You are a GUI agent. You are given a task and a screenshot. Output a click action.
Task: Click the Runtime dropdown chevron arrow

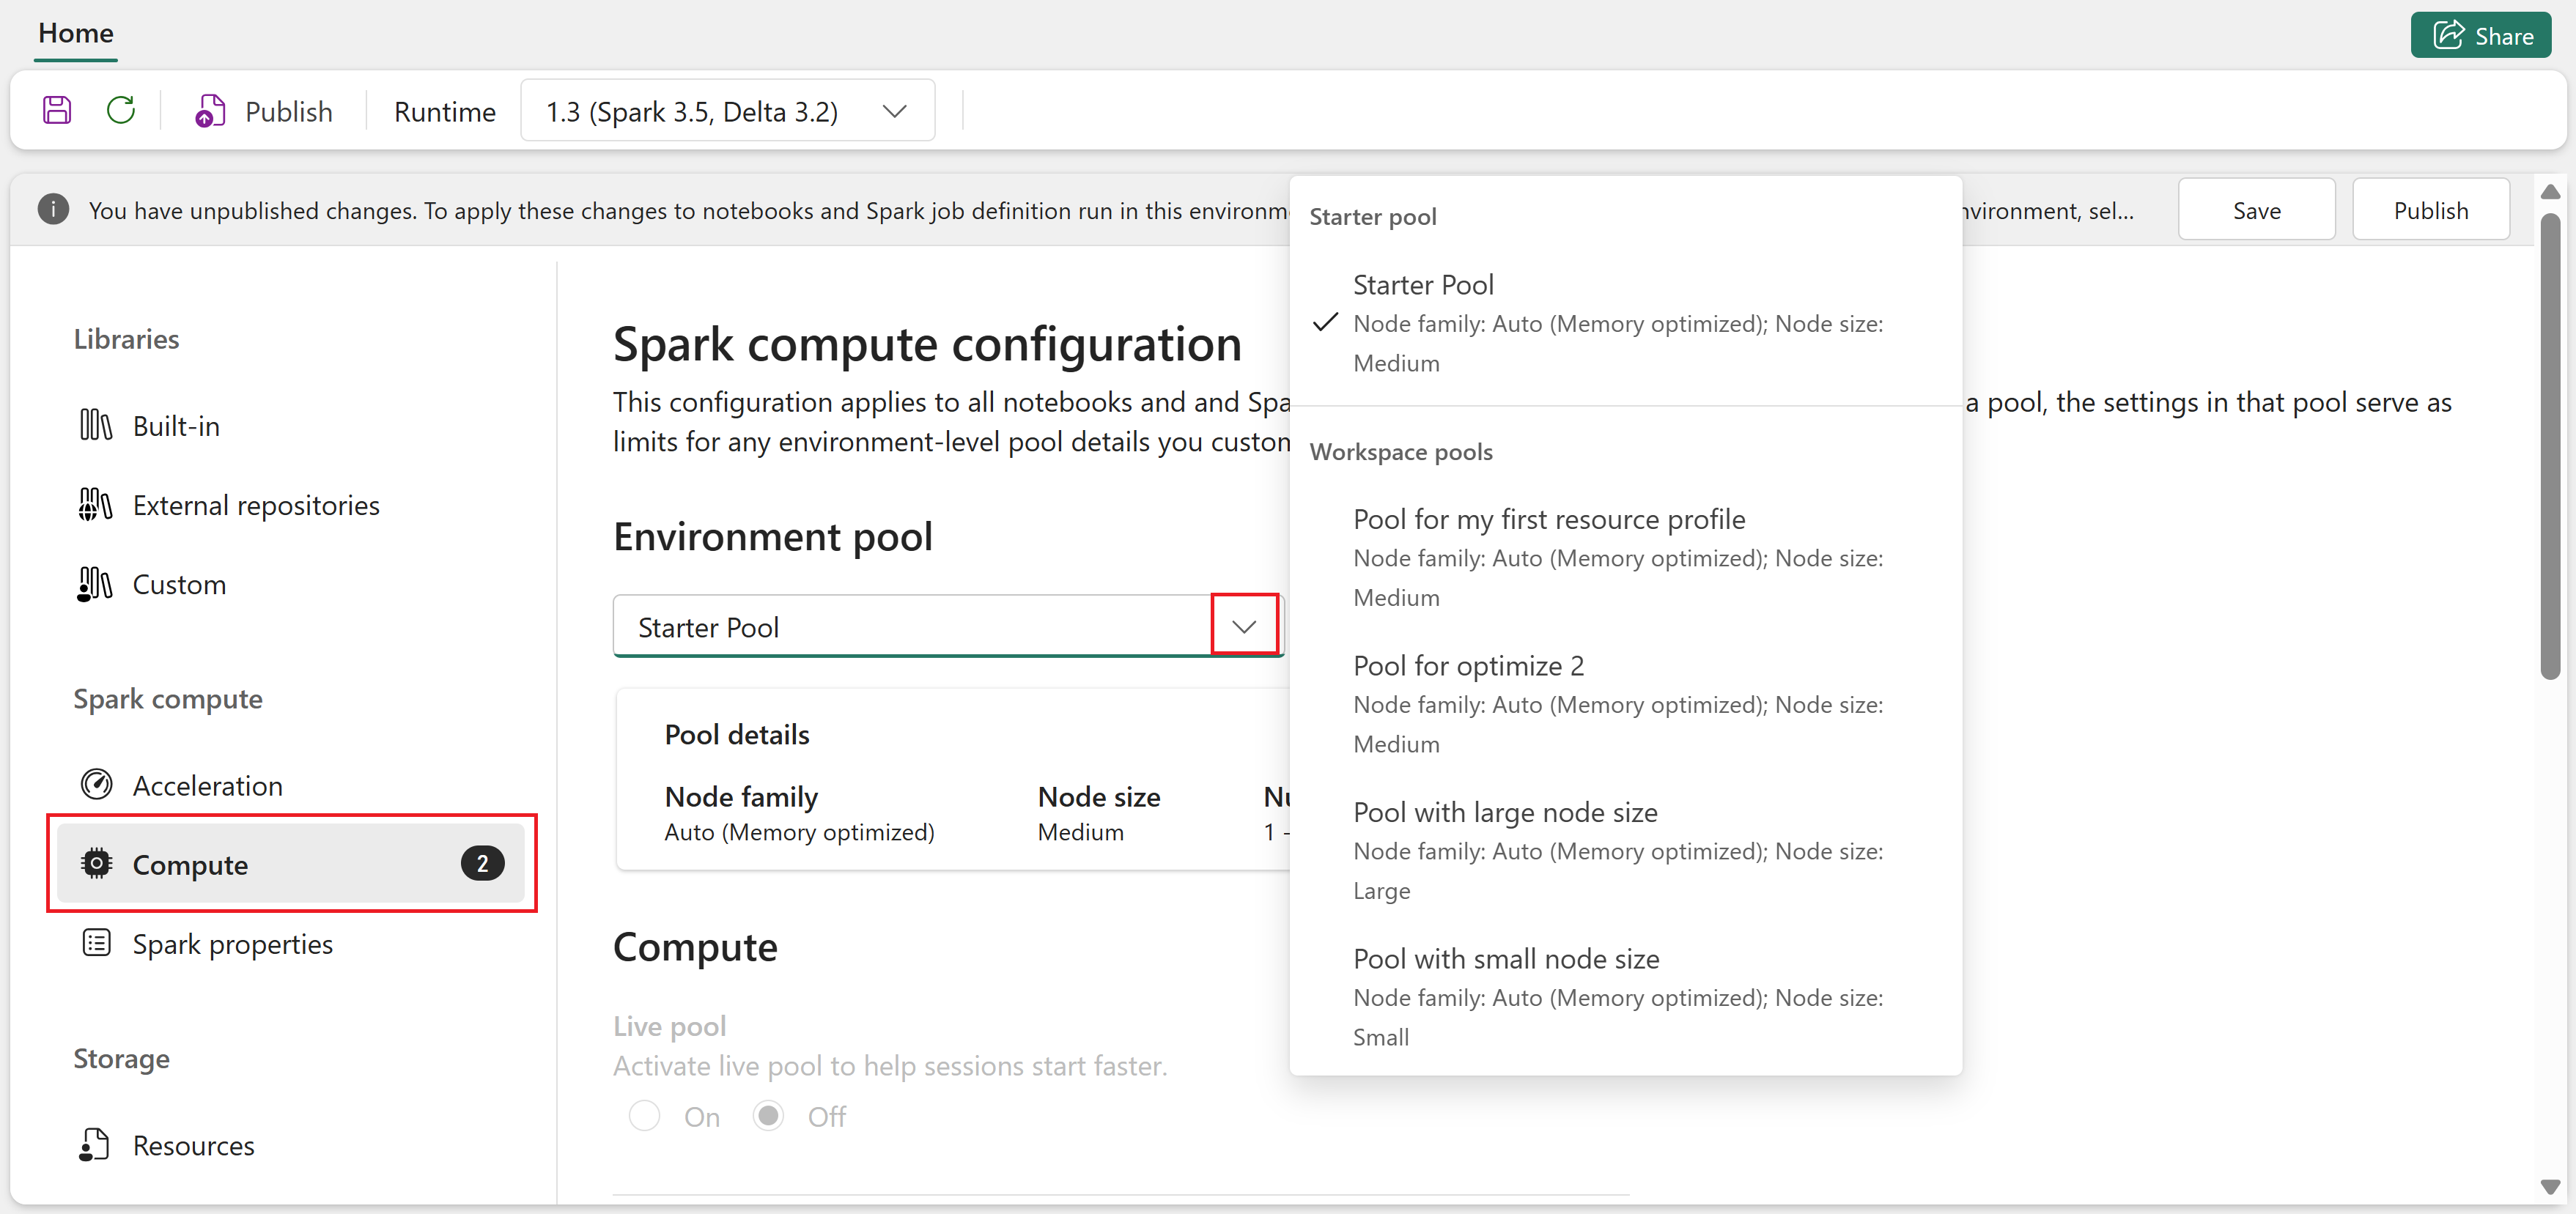coord(895,111)
